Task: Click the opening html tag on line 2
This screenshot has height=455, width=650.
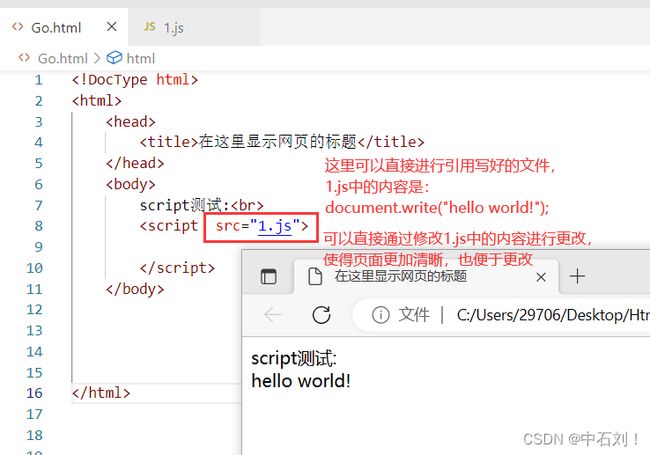Action: [x=97, y=101]
